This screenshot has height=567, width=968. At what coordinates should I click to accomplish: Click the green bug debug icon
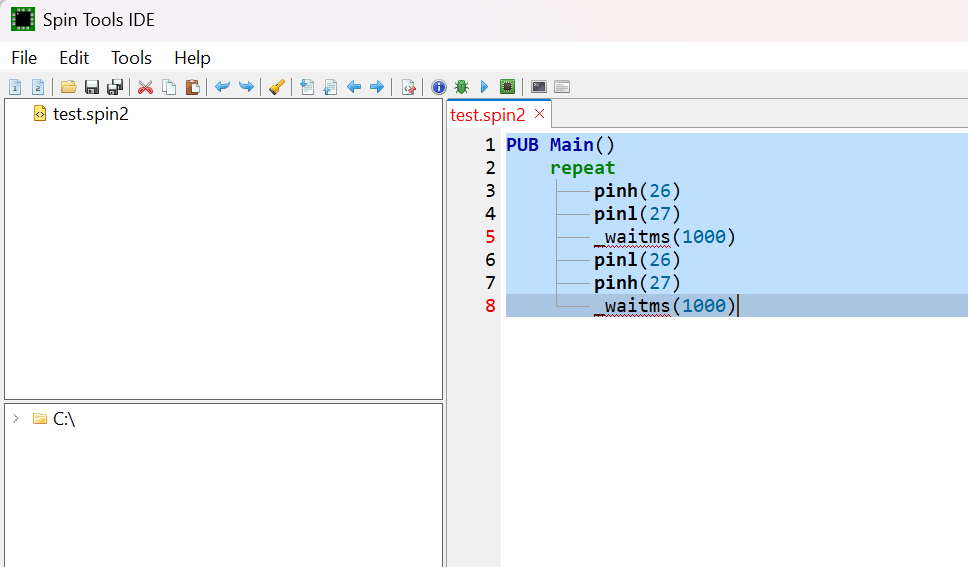click(x=461, y=87)
